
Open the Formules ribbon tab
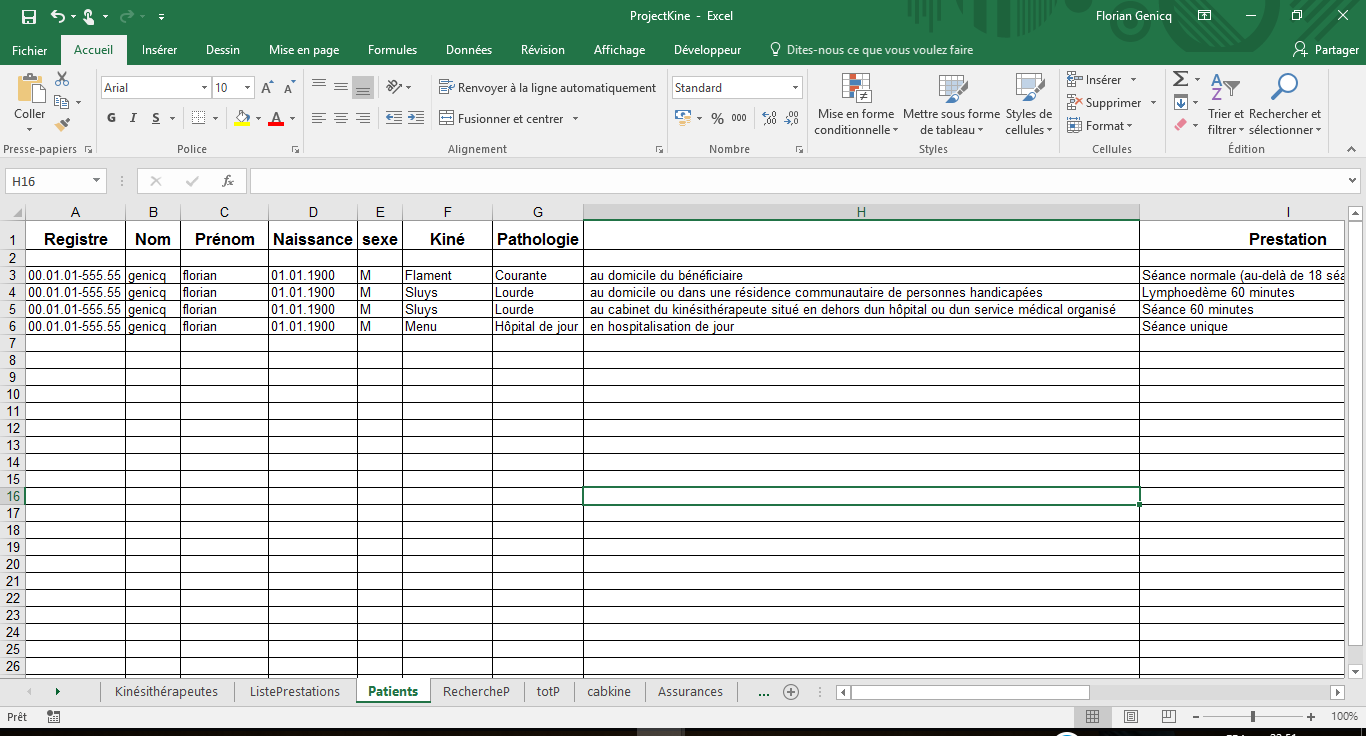[x=392, y=50]
